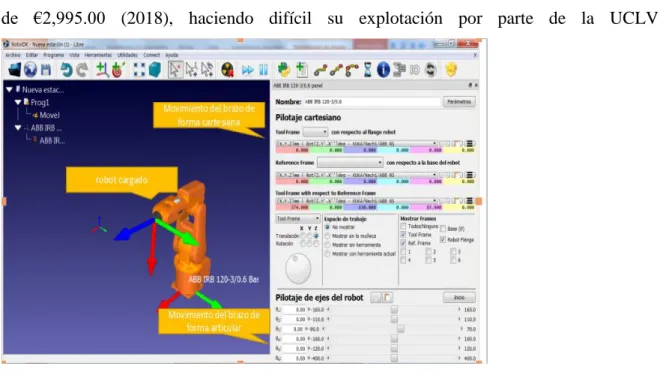Collapse the Nueva estación tree node
660x372 pixels.
point(9,90)
